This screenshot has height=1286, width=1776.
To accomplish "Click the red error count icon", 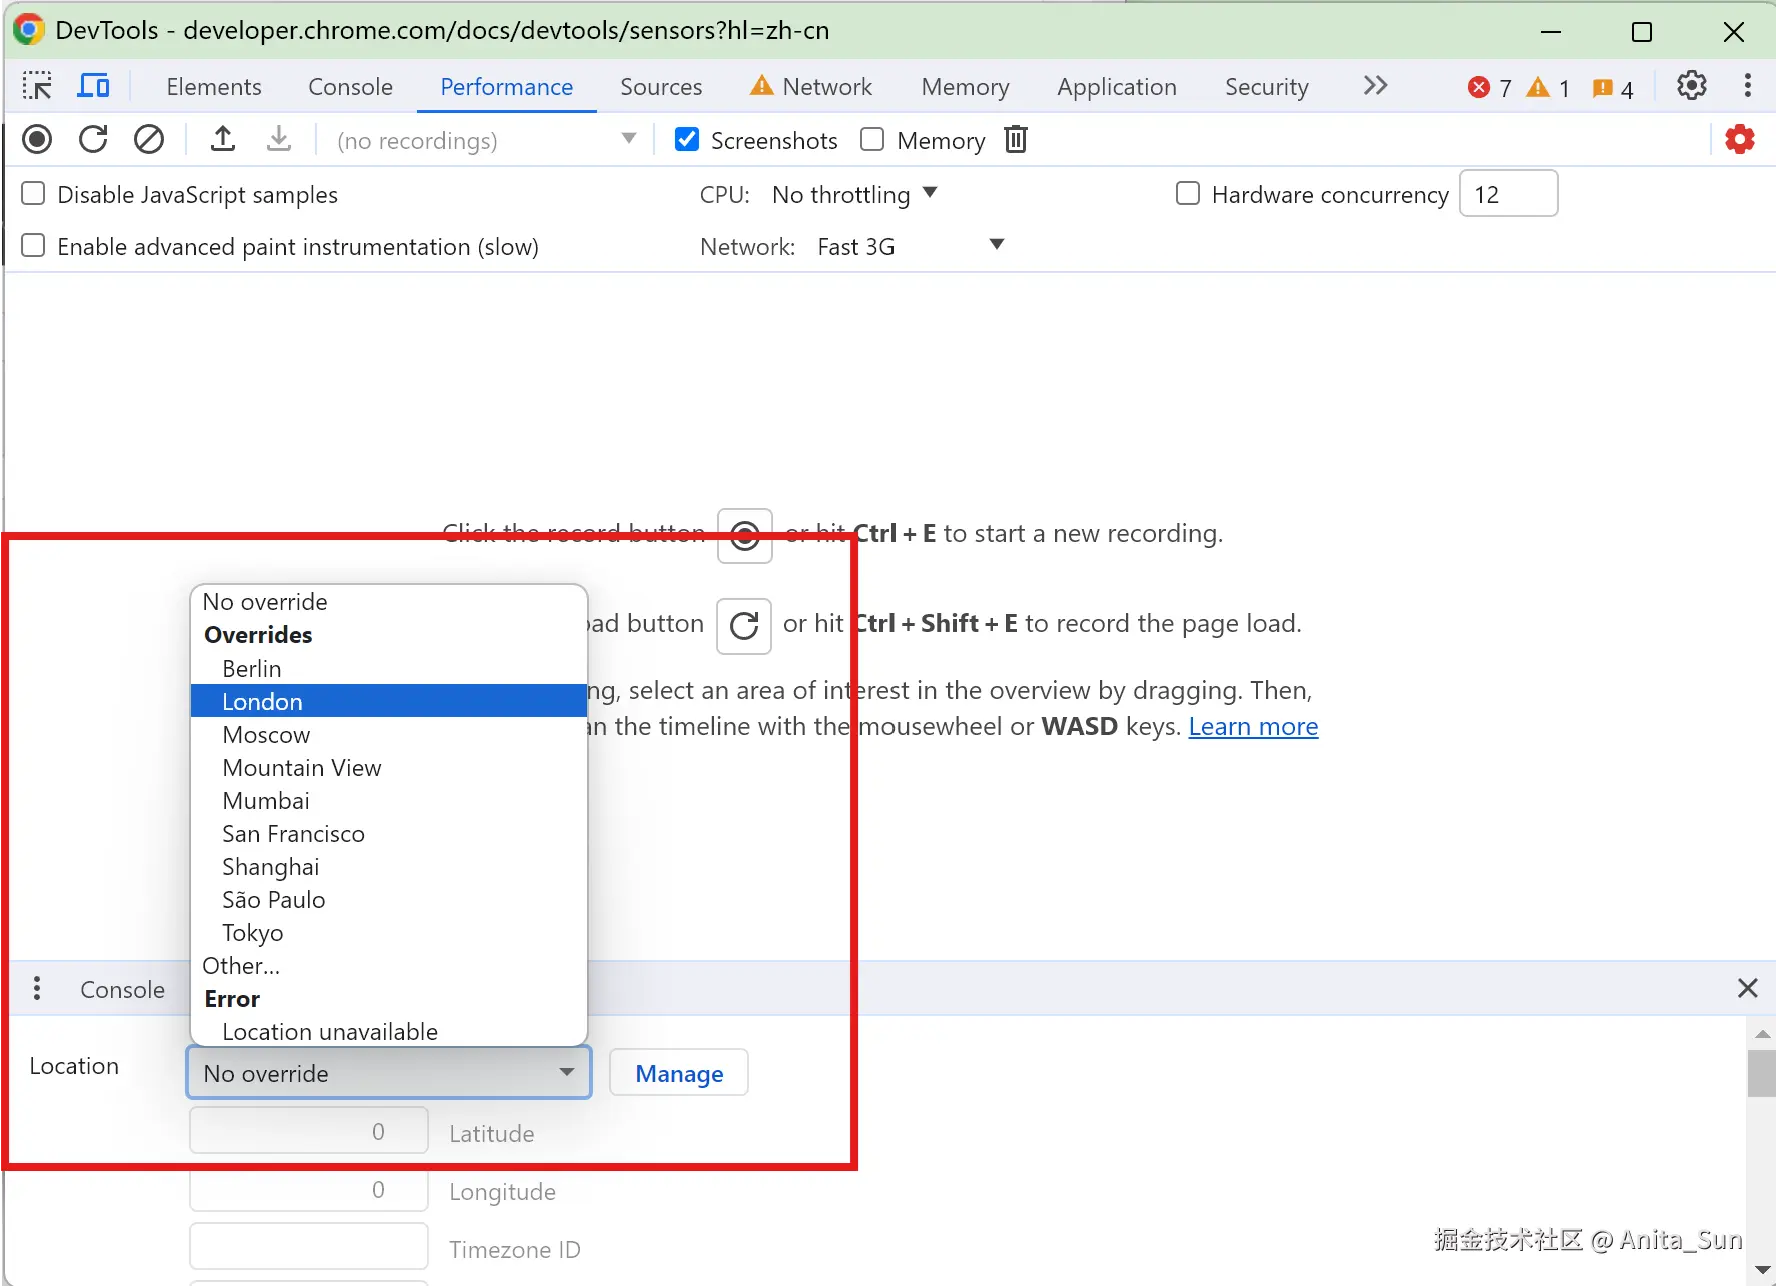I will 1479,88.
